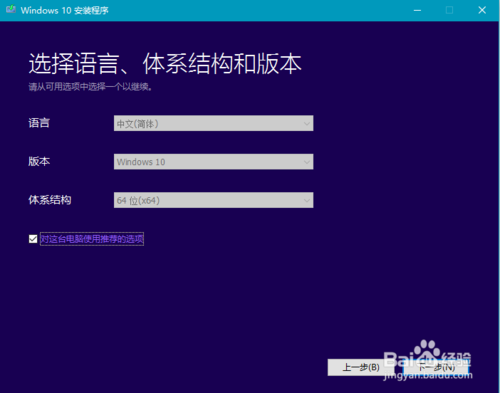Click the 上一步(B) back button
The image size is (500, 393).
pos(361,367)
